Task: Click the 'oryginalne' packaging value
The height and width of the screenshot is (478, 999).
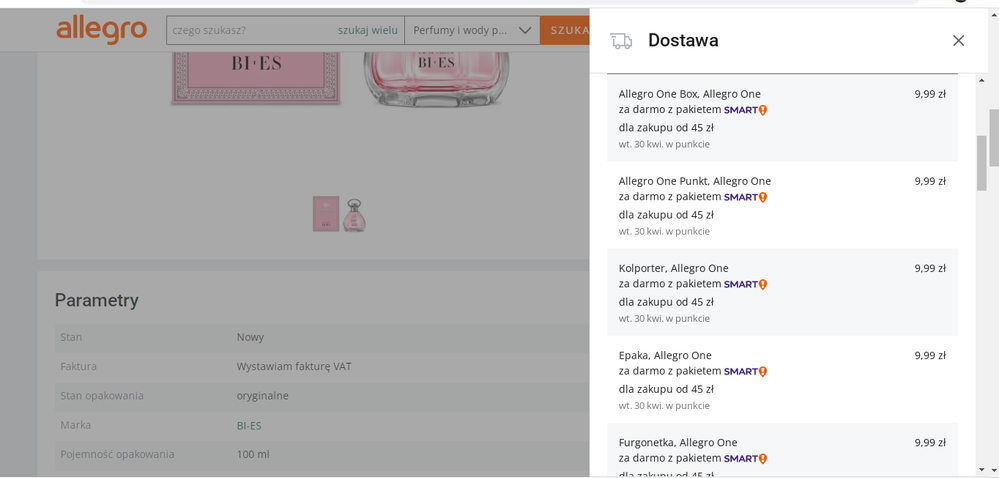Action: pyautogui.click(x=262, y=396)
